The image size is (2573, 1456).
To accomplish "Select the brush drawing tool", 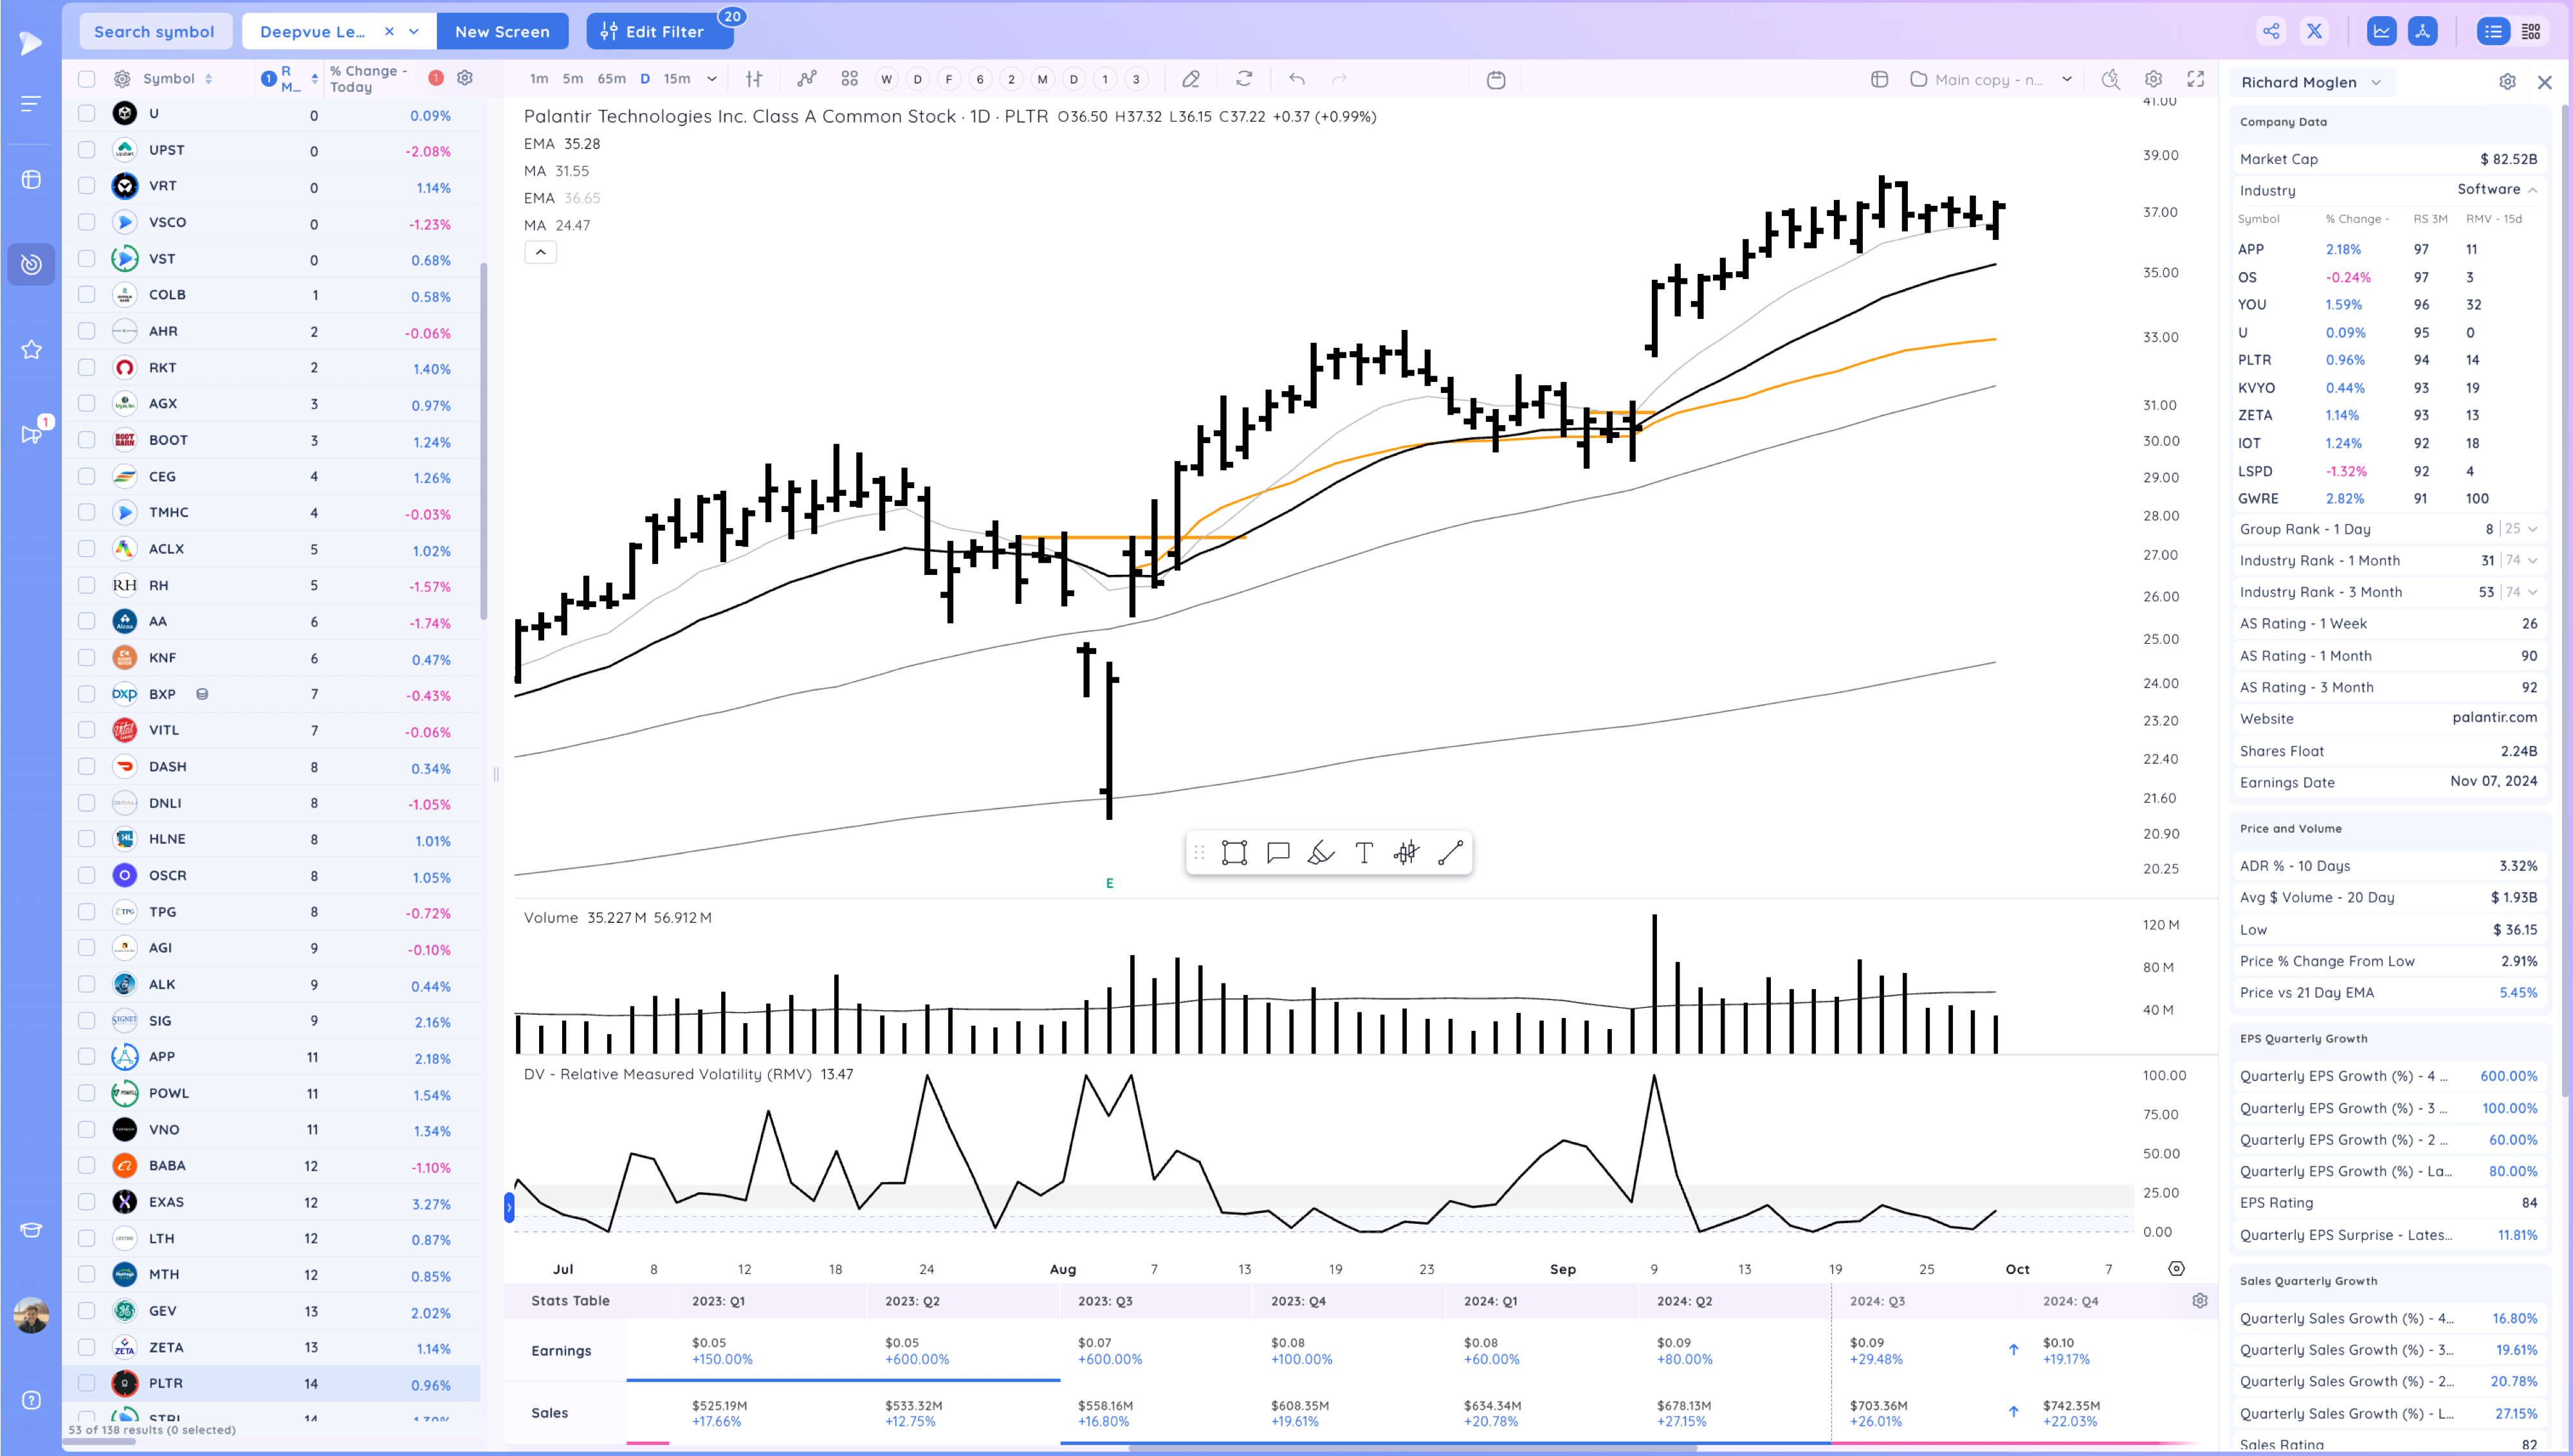I will 1321,853.
